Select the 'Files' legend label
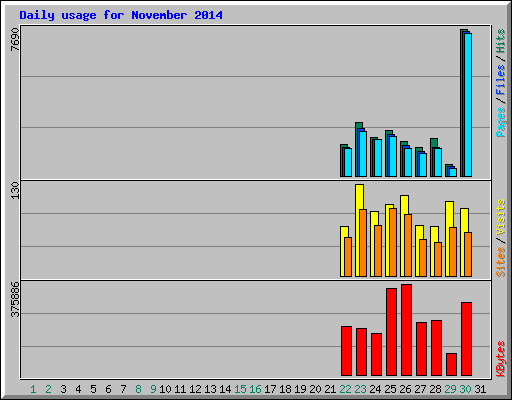The image size is (512, 400). [500, 79]
